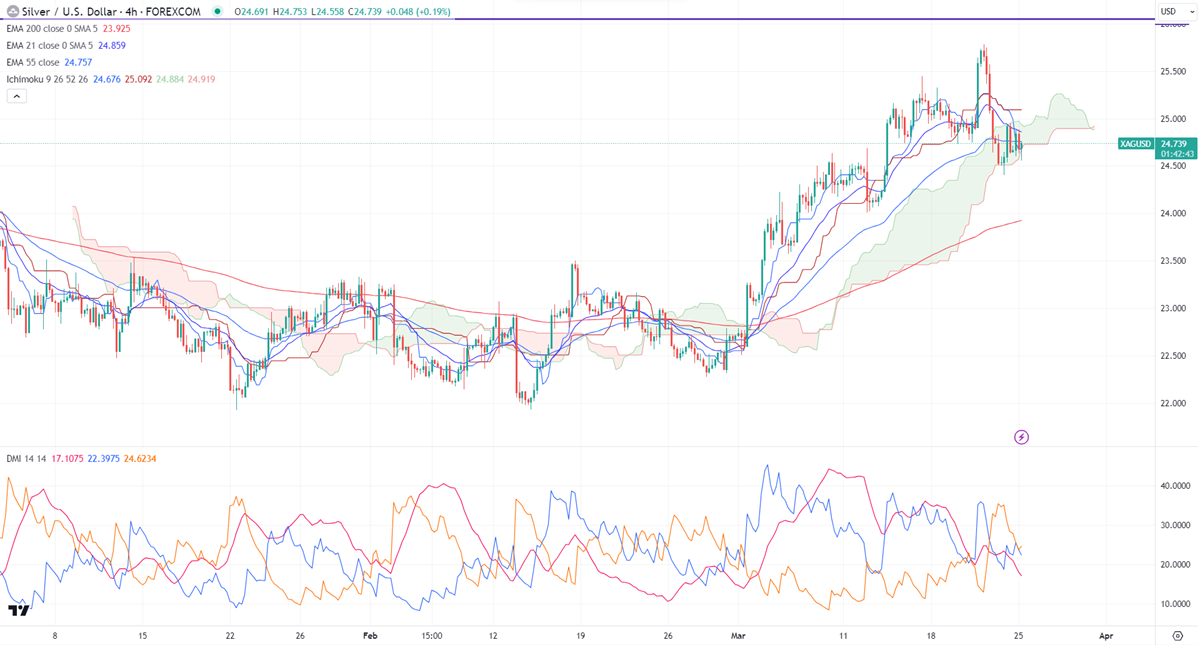Click the open price O24.691
The height and width of the screenshot is (645, 1198).
(251, 11)
